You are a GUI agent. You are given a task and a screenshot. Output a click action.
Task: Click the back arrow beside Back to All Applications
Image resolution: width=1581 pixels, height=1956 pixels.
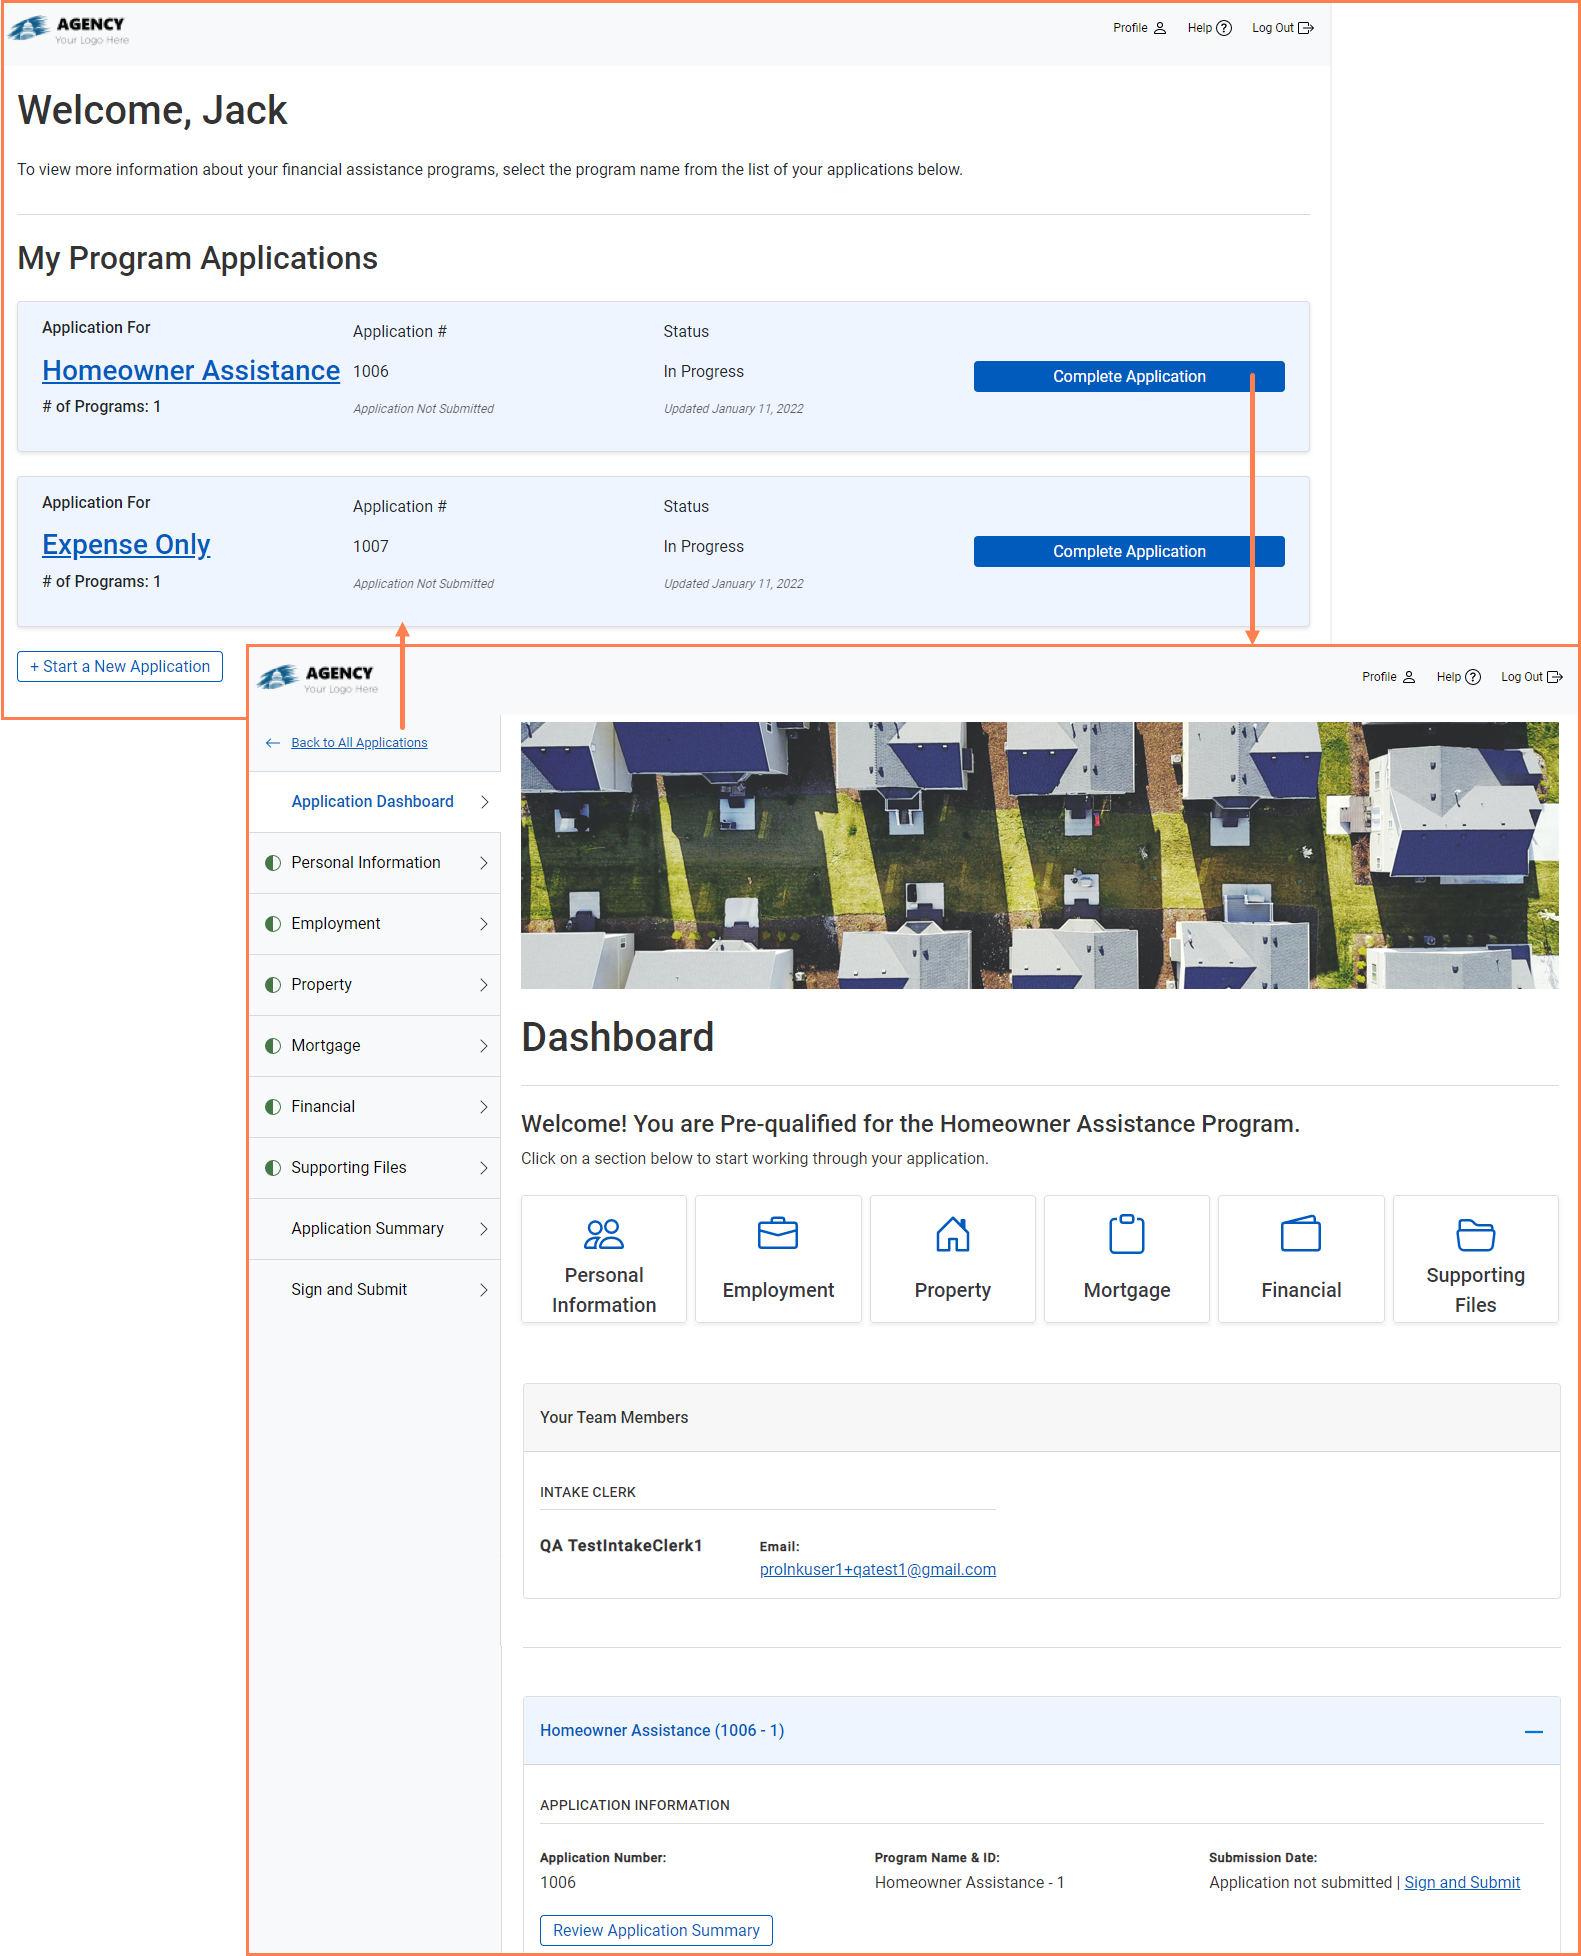273,743
